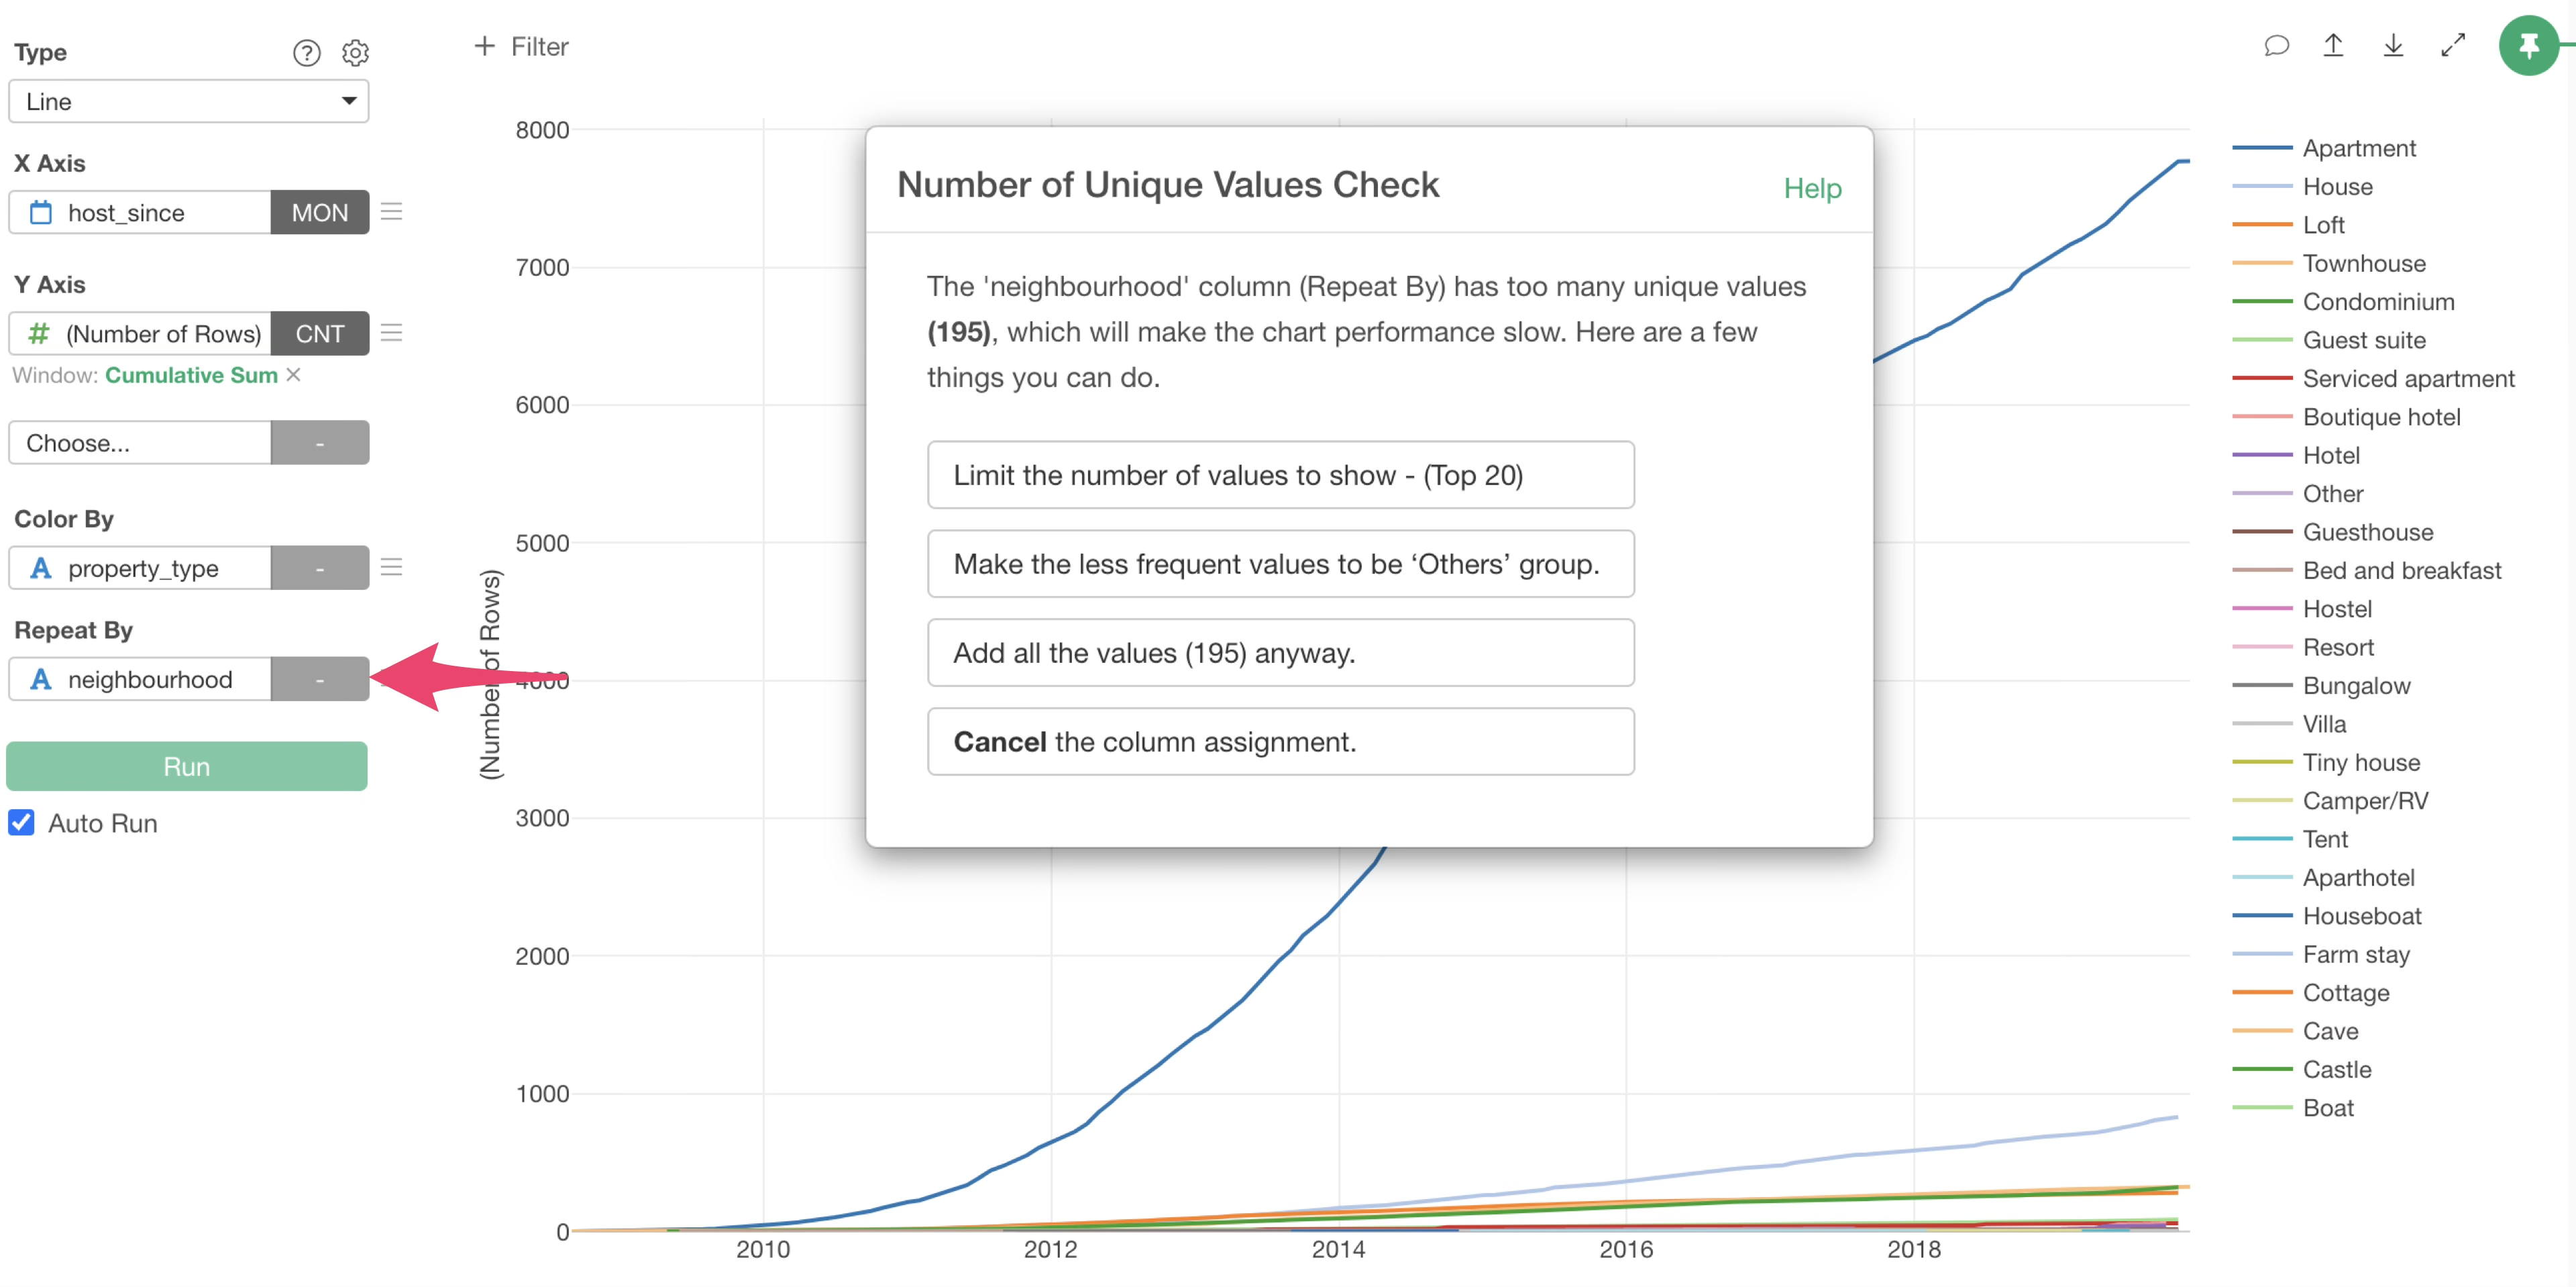Open MON date unit dropdown
The width and height of the screenshot is (2576, 1287).
319,212
